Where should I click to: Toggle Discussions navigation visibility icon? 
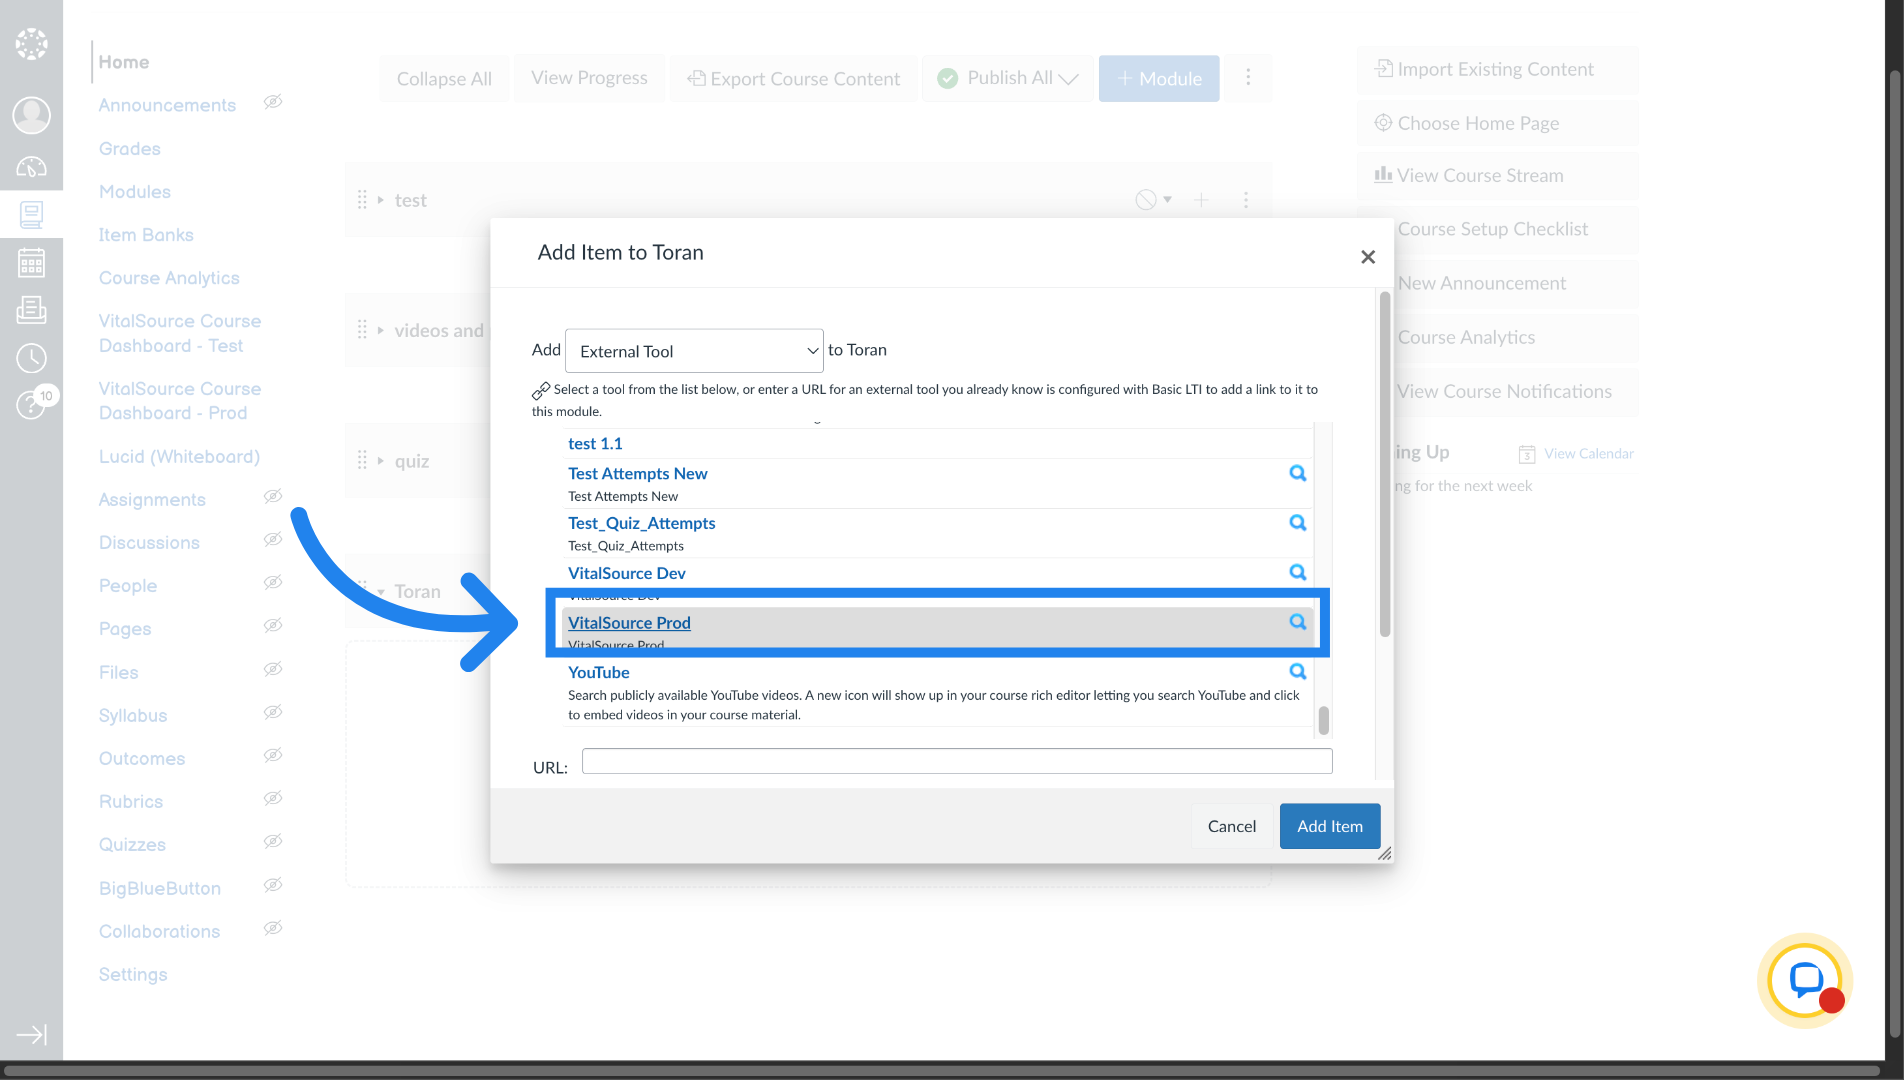(x=273, y=540)
